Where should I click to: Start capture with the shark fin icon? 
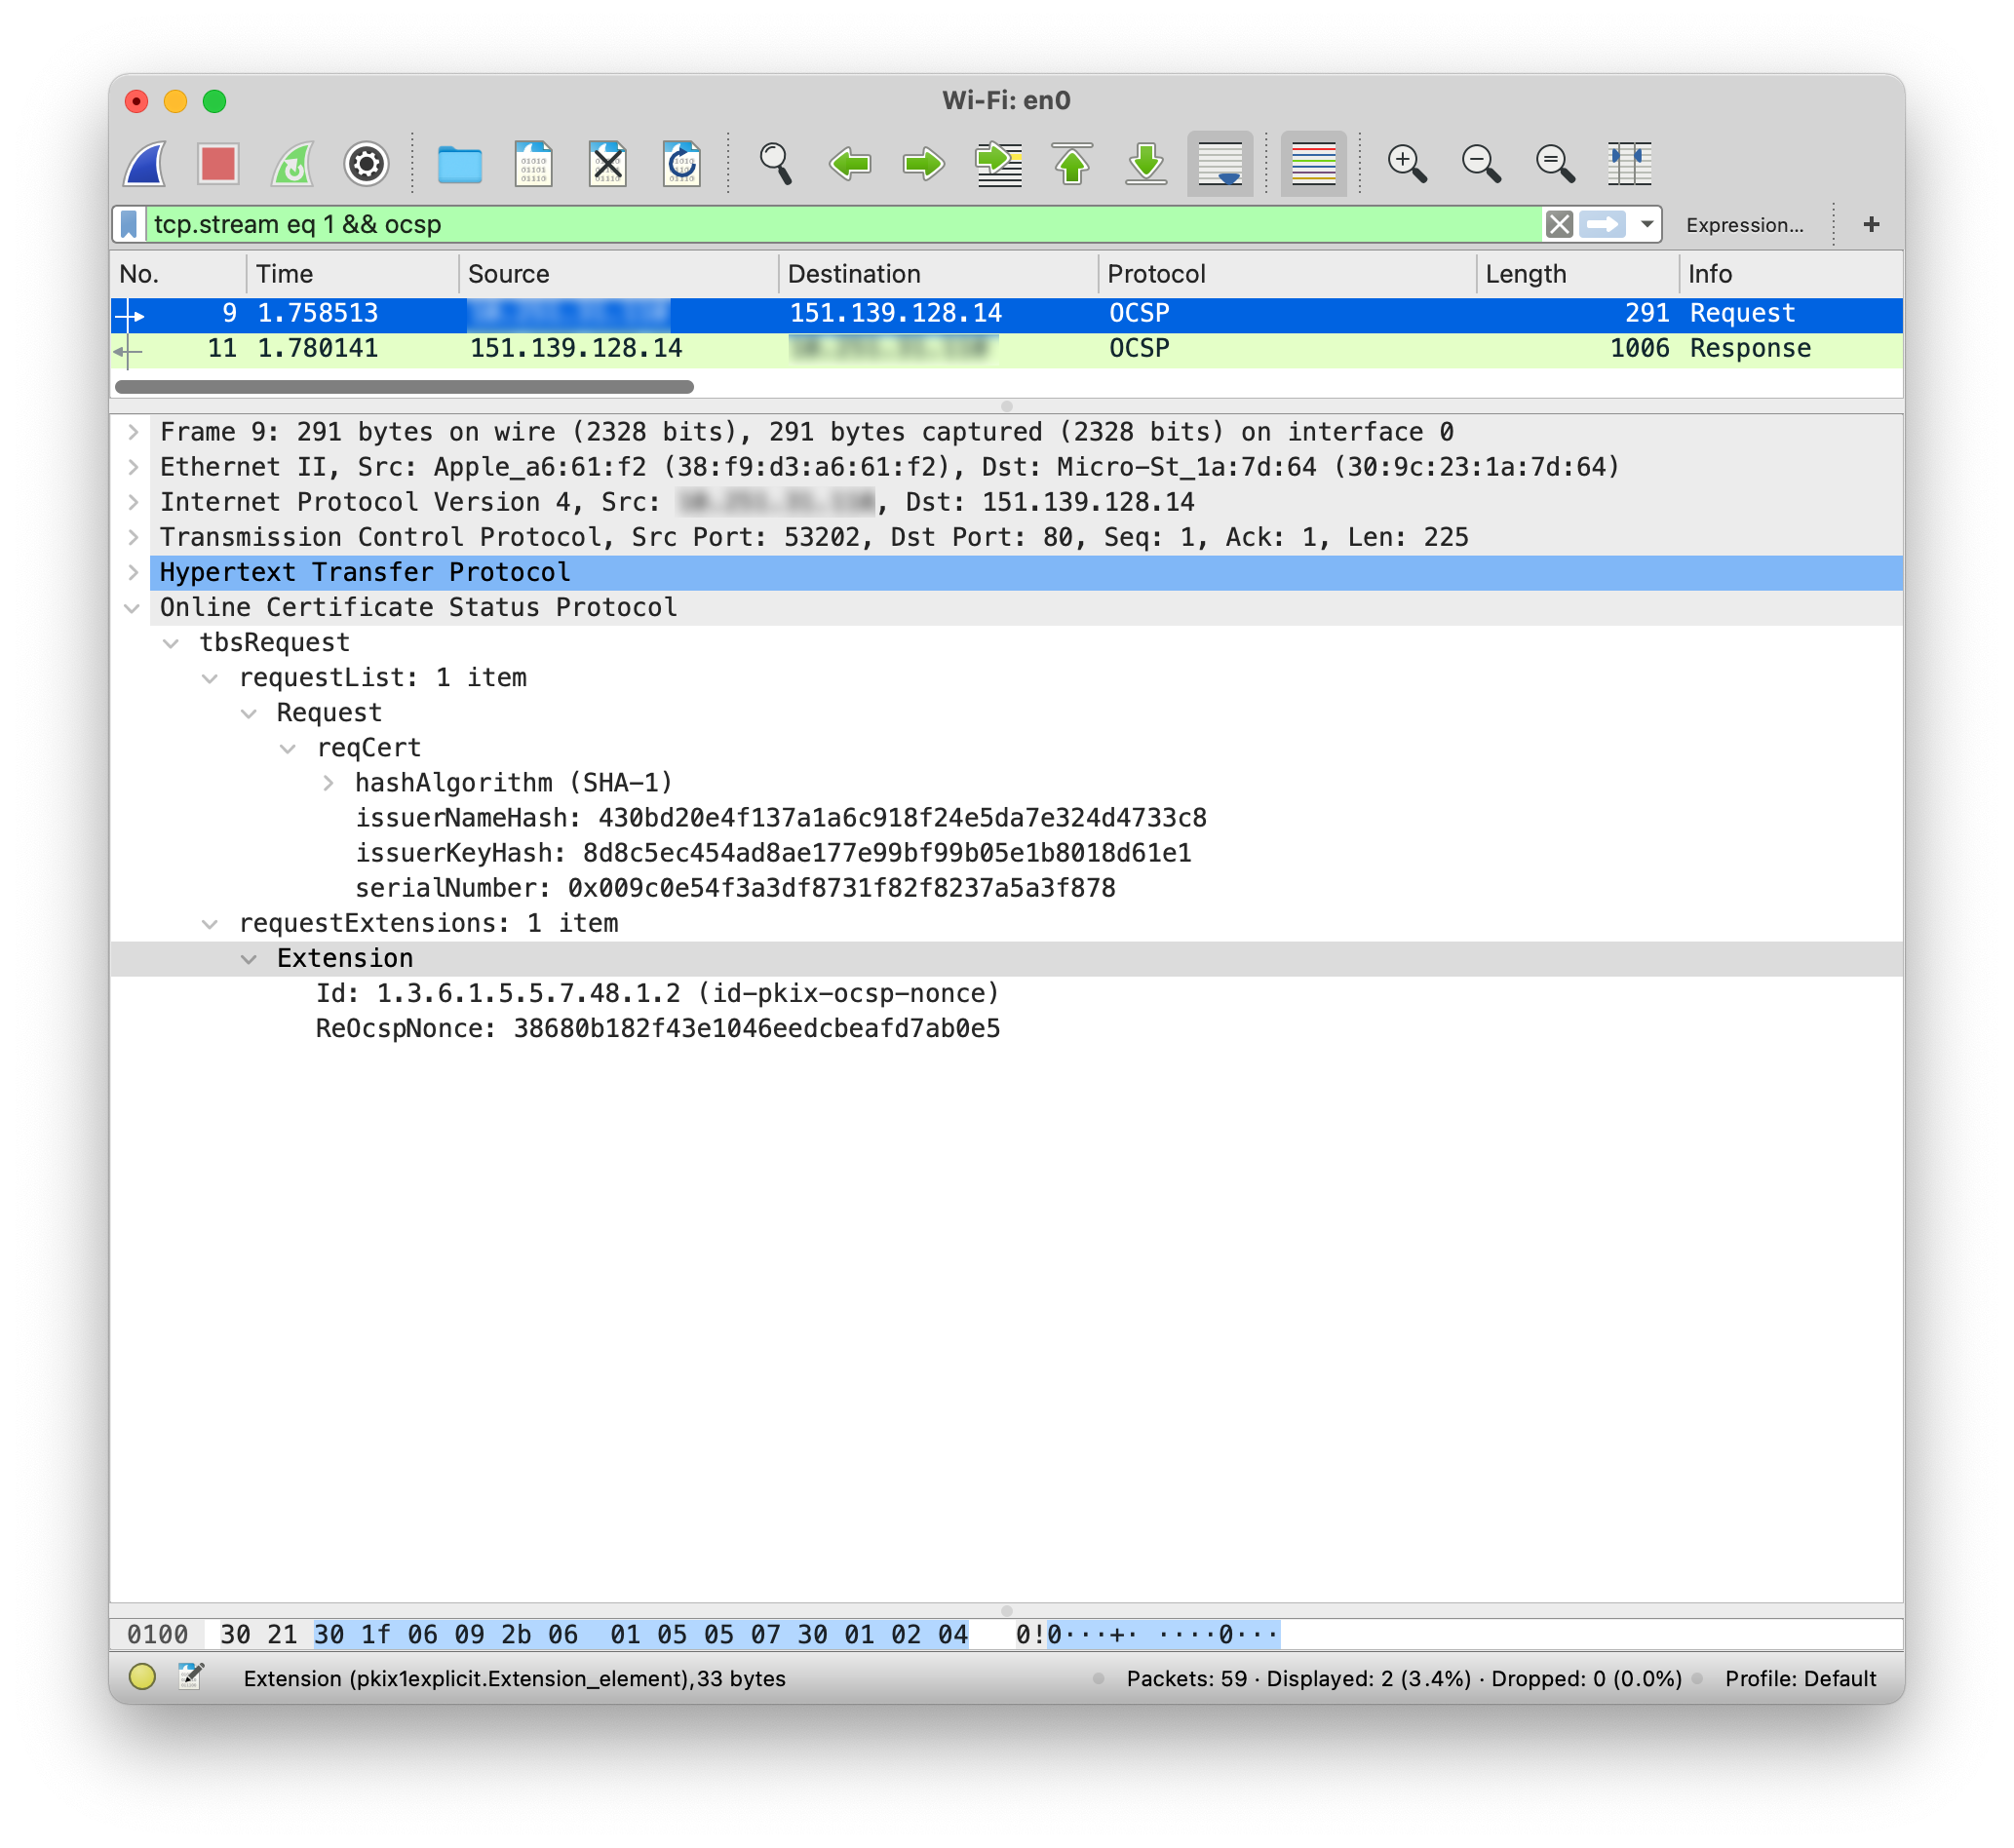pos(145,163)
